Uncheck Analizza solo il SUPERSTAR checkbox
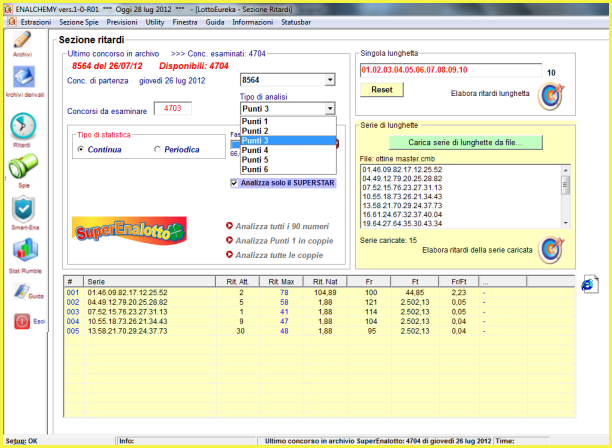Viewport: 612px width, 448px height. [x=234, y=183]
